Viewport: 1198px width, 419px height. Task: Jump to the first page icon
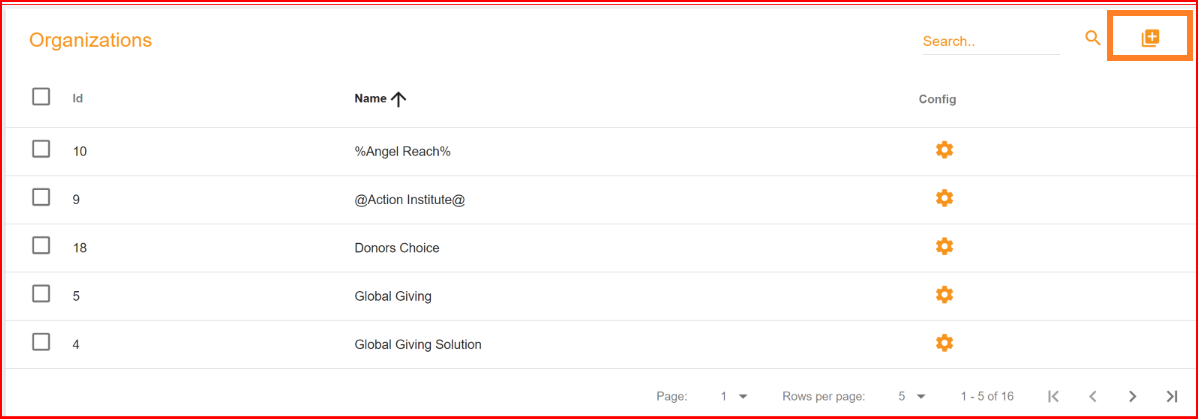point(1054,396)
